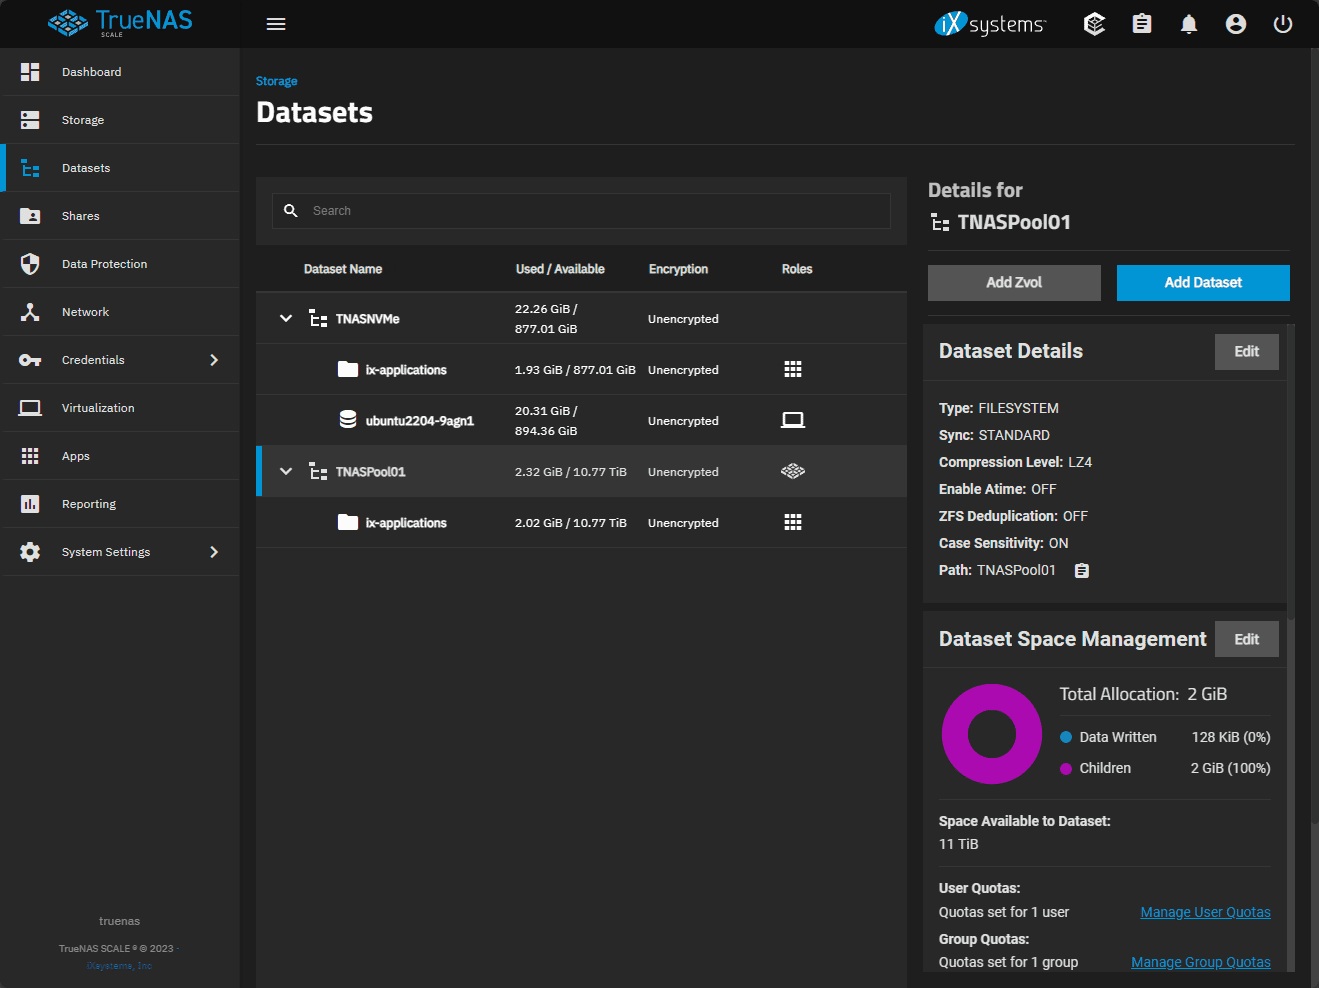Click the power button icon
Viewport: 1319px width, 988px height.
[1283, 24]
